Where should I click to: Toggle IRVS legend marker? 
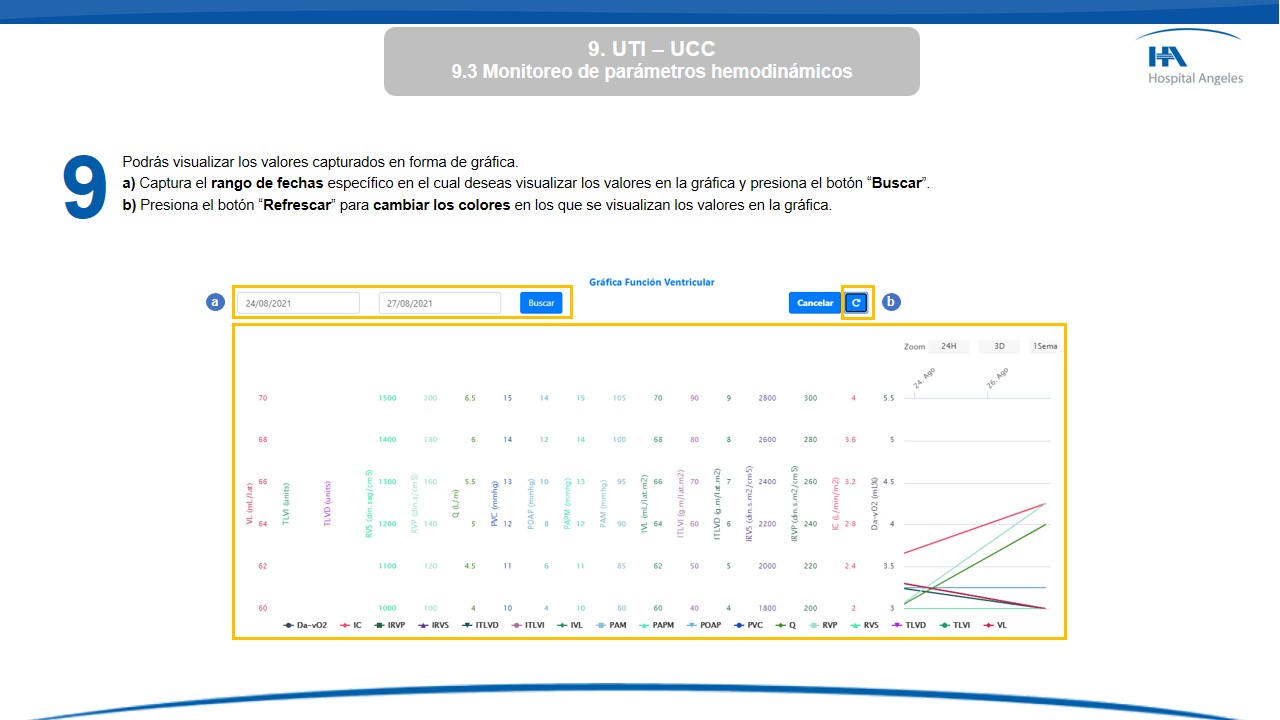pos(435,625)
